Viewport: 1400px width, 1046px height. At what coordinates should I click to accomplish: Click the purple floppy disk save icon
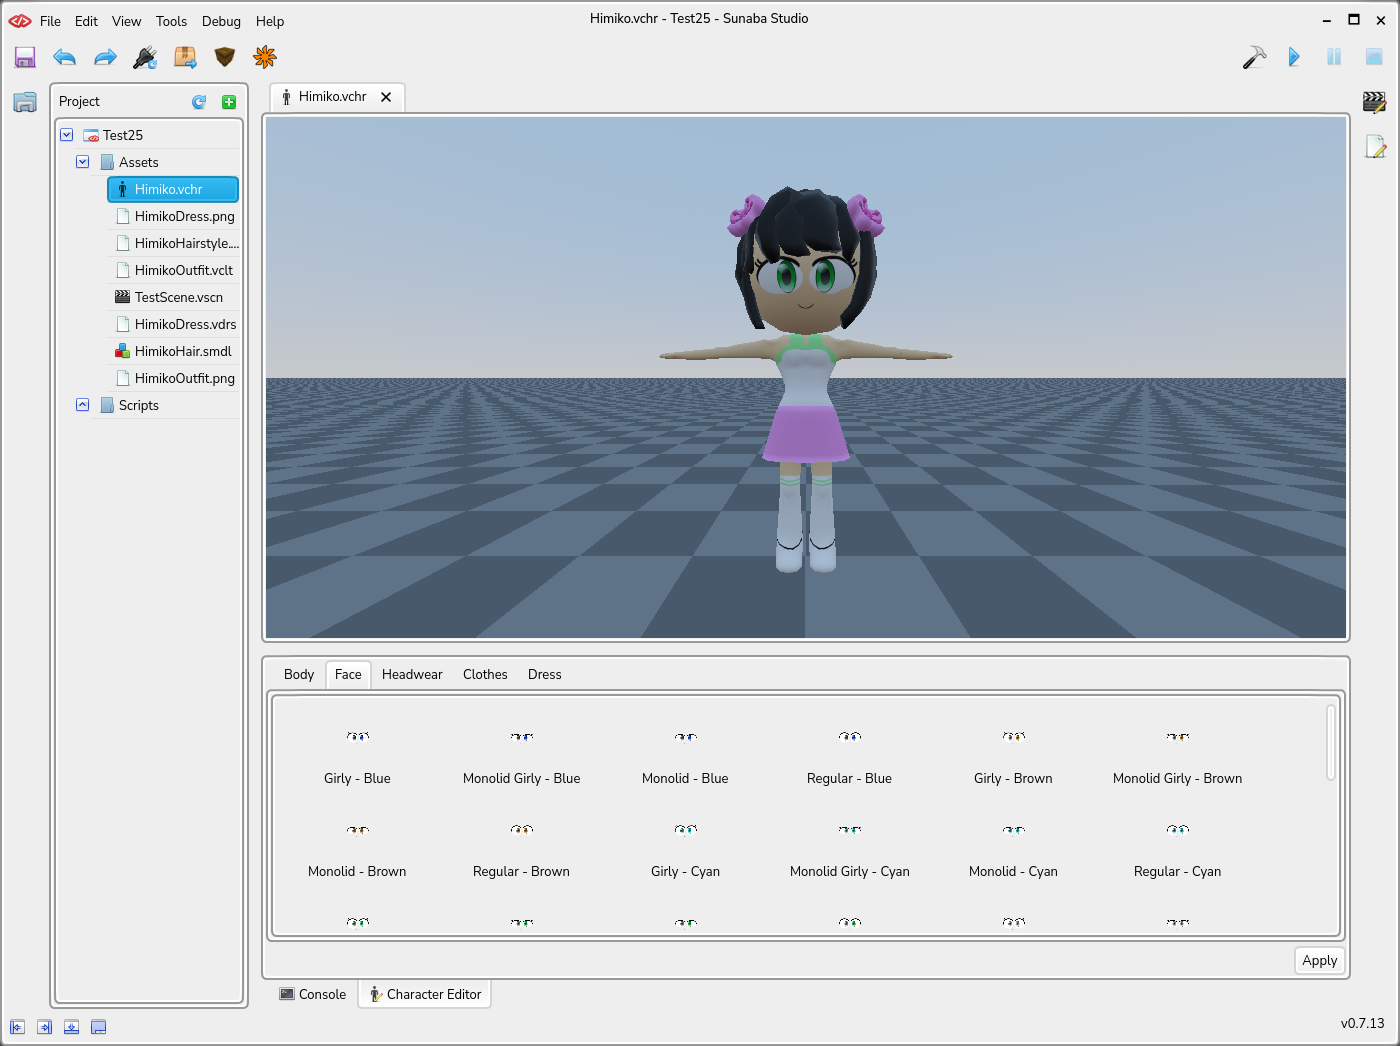pos(25,58)
